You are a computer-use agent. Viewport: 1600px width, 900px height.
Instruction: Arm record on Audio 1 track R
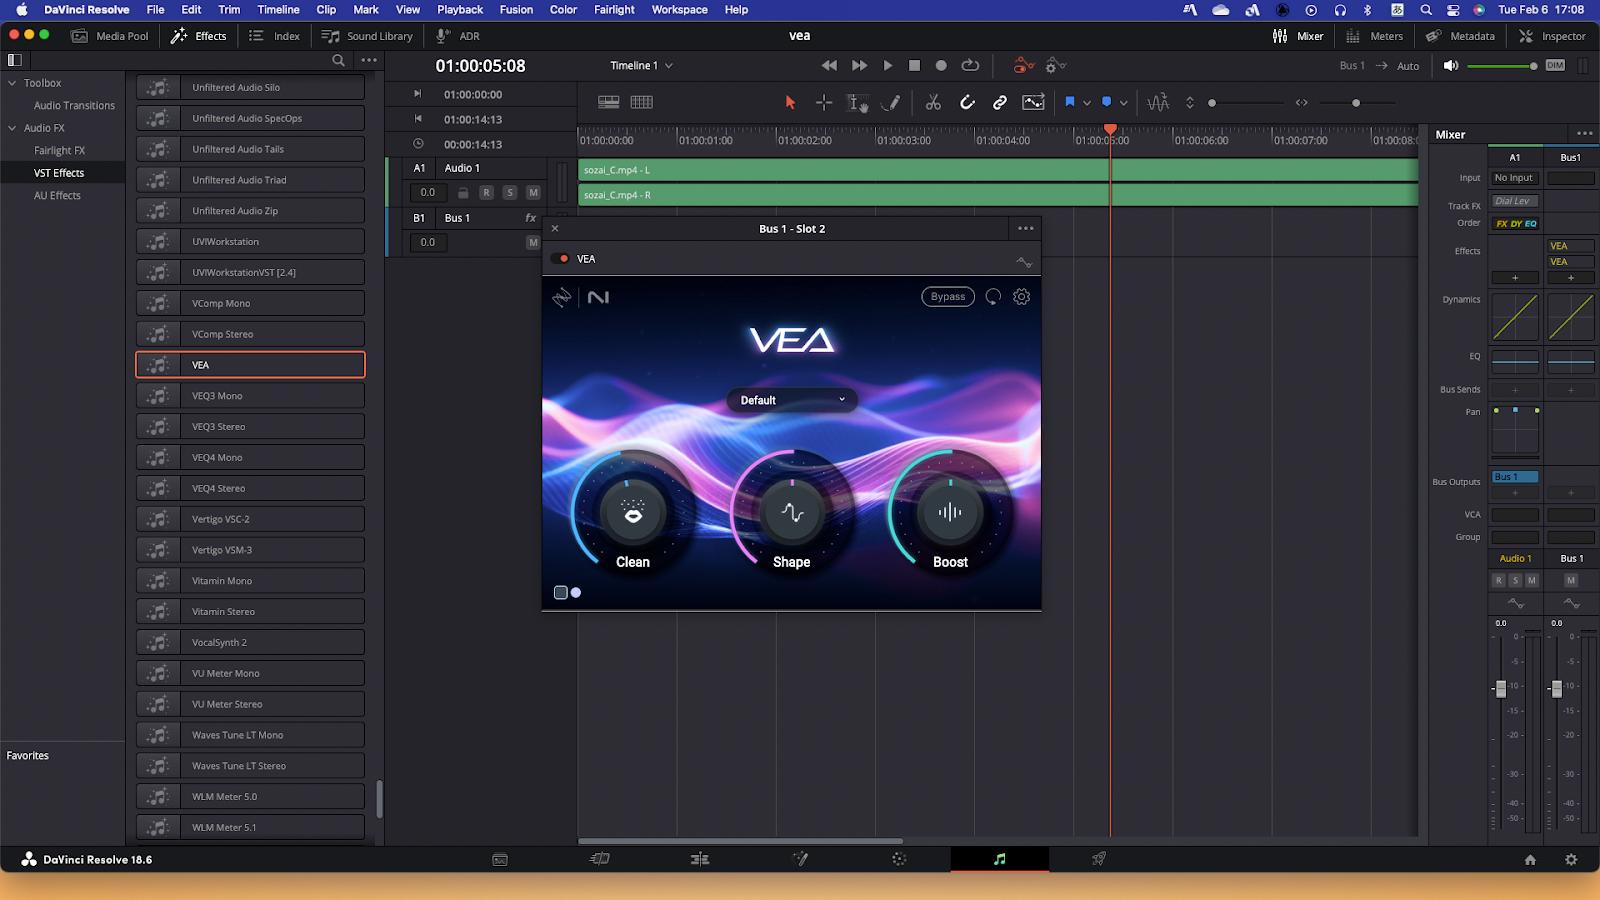pyautogui.click(x=486, y=192)
